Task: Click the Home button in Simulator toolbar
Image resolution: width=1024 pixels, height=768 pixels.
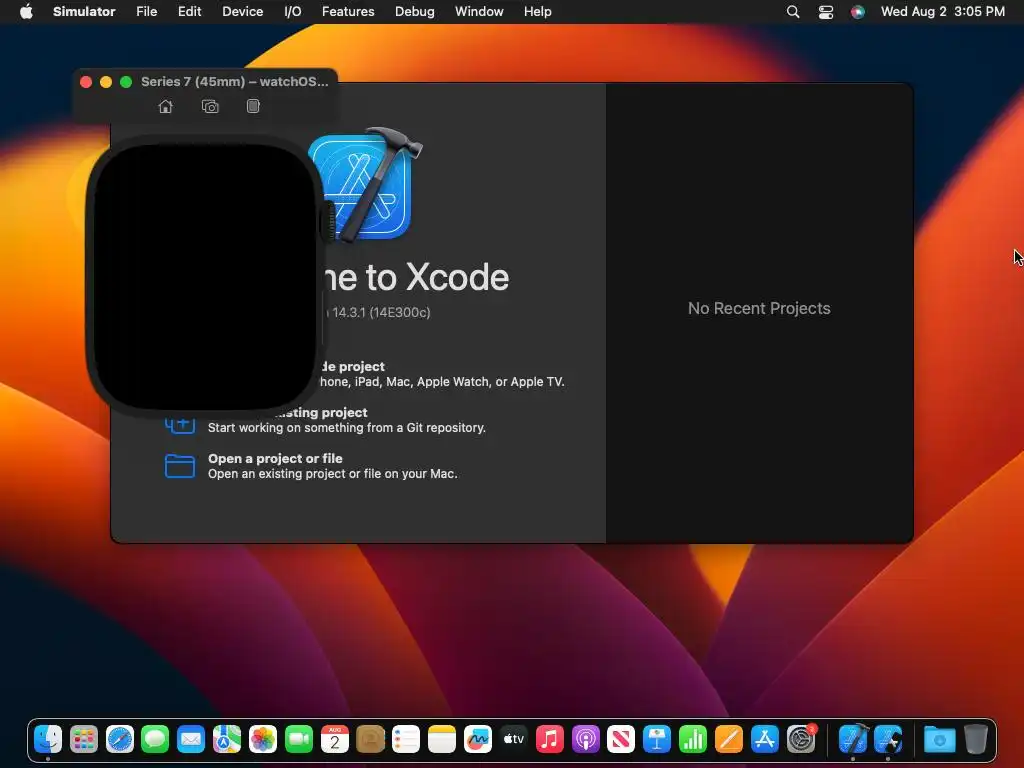Action: pos(165,106)
